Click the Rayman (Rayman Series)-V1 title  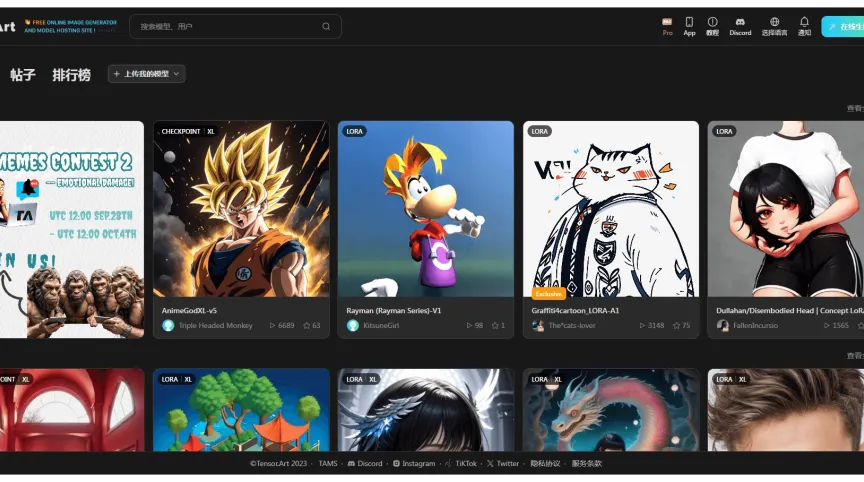pos(393,311)
